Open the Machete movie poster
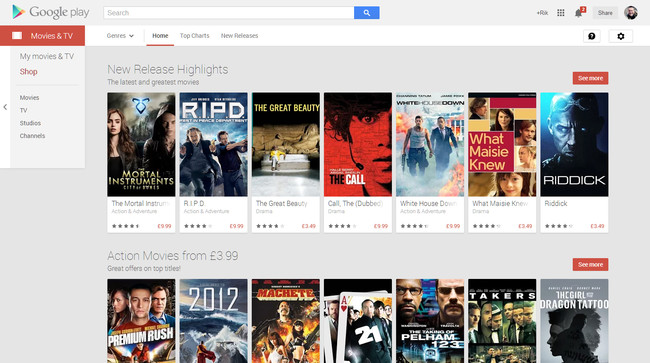Screen dimensions: 650x363 (286, 321)
